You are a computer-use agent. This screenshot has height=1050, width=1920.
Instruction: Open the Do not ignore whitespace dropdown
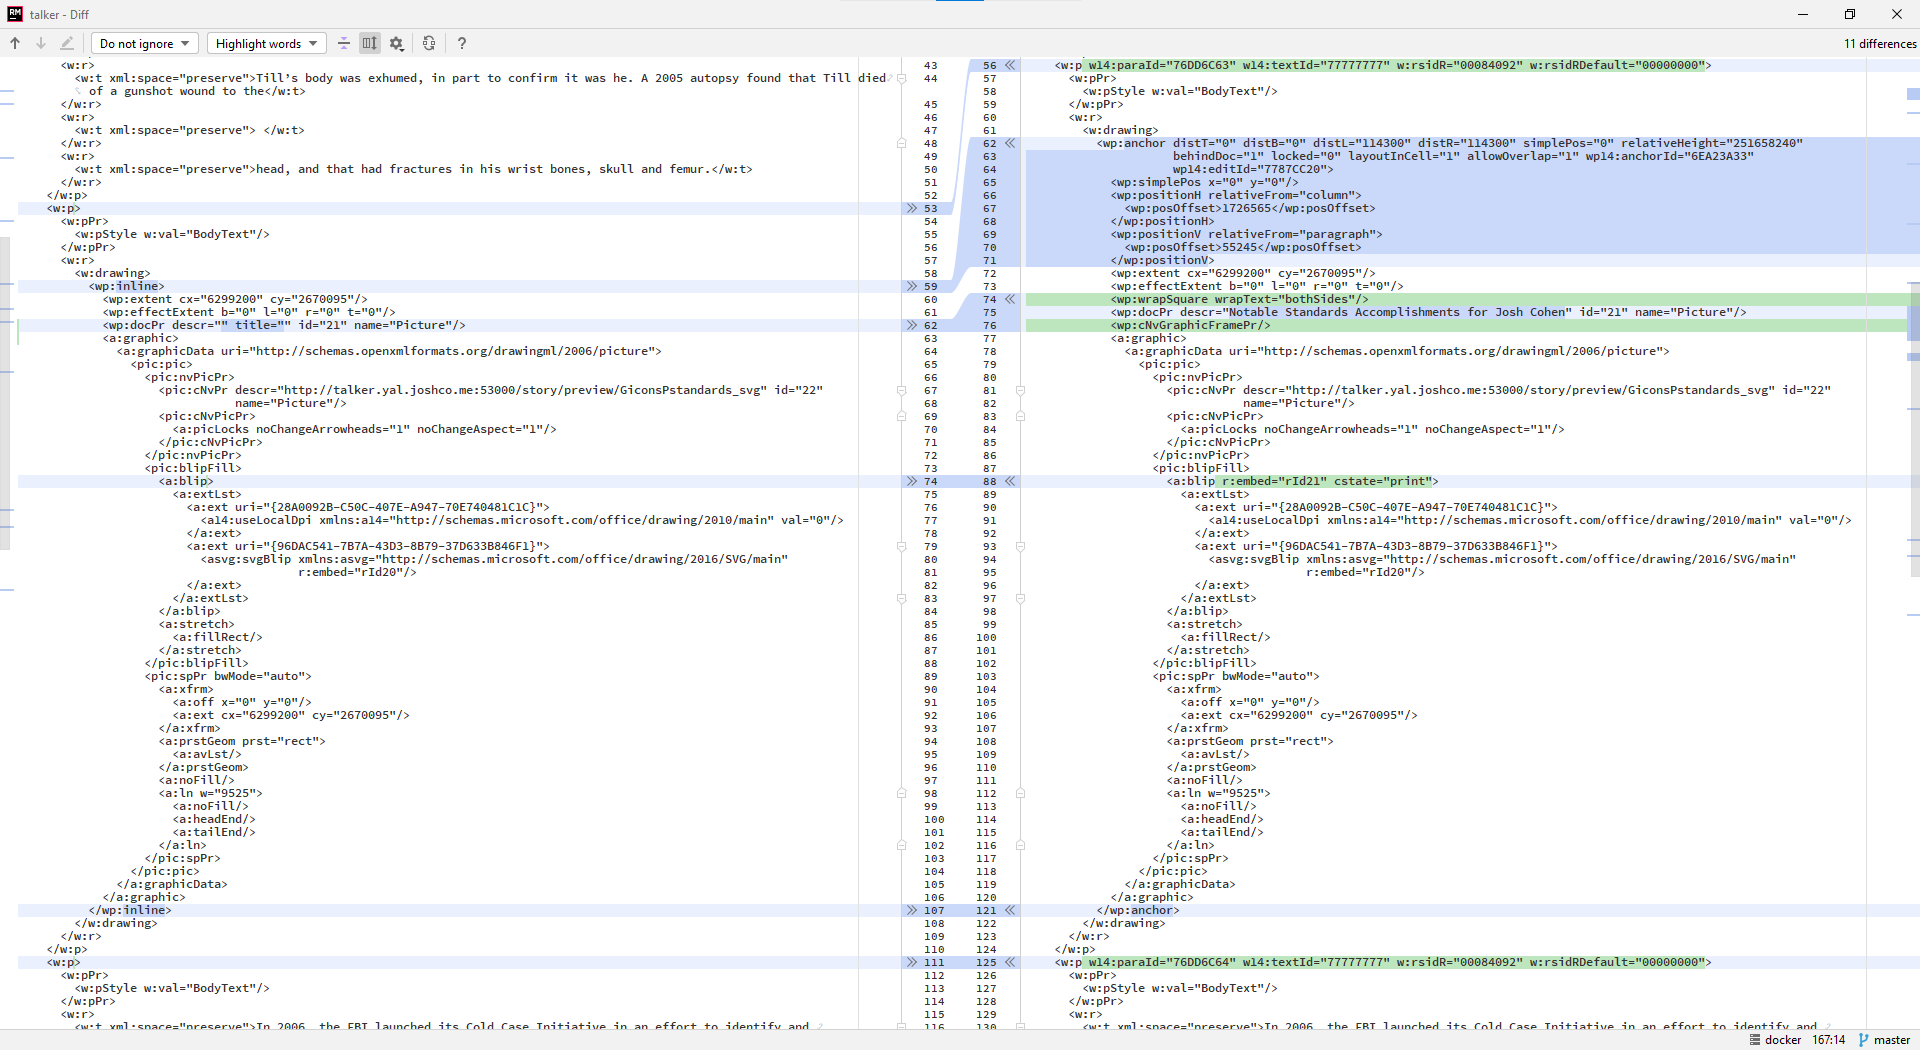[x=144, y=43]
